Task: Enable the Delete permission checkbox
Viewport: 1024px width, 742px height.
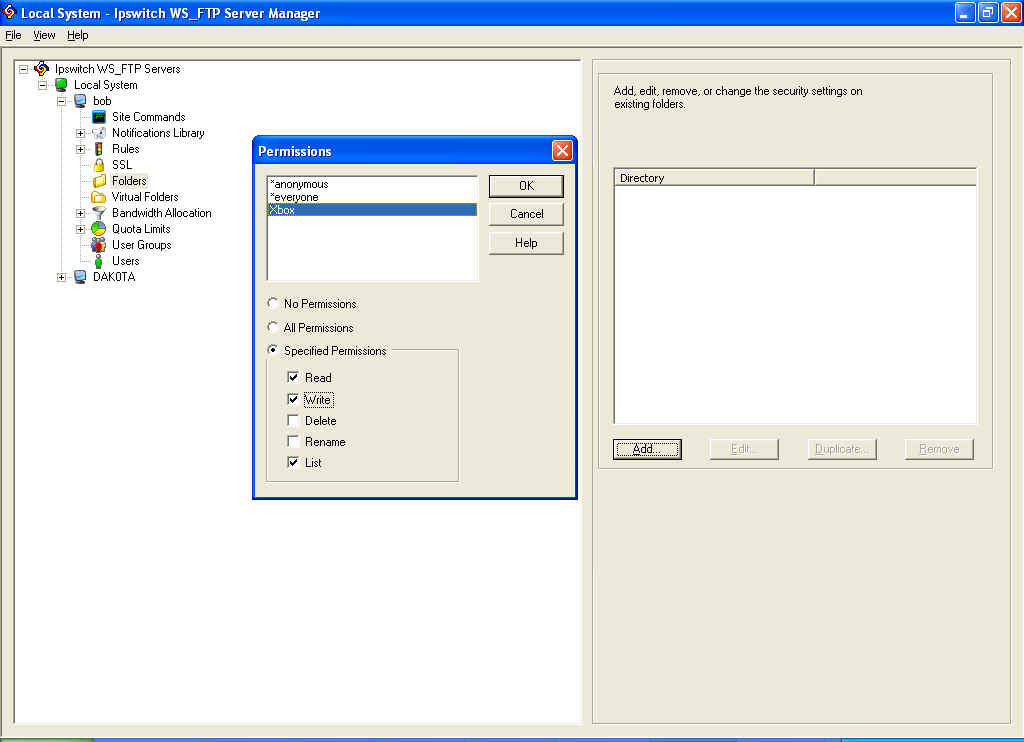Action: pos(293,421)
